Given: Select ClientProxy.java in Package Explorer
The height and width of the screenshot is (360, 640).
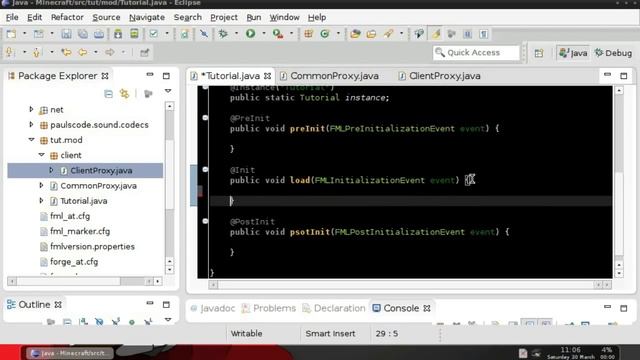Looking at the screenshot, I should tap(85, 170).
